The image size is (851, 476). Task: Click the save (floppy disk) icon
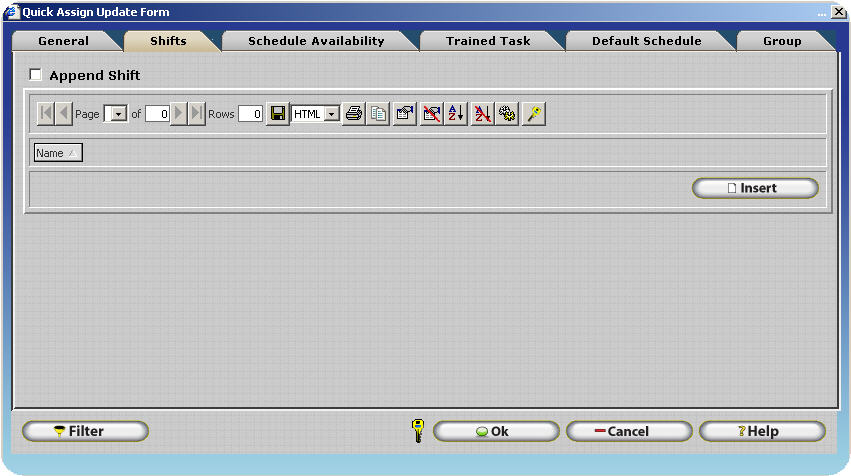point(279,114)
